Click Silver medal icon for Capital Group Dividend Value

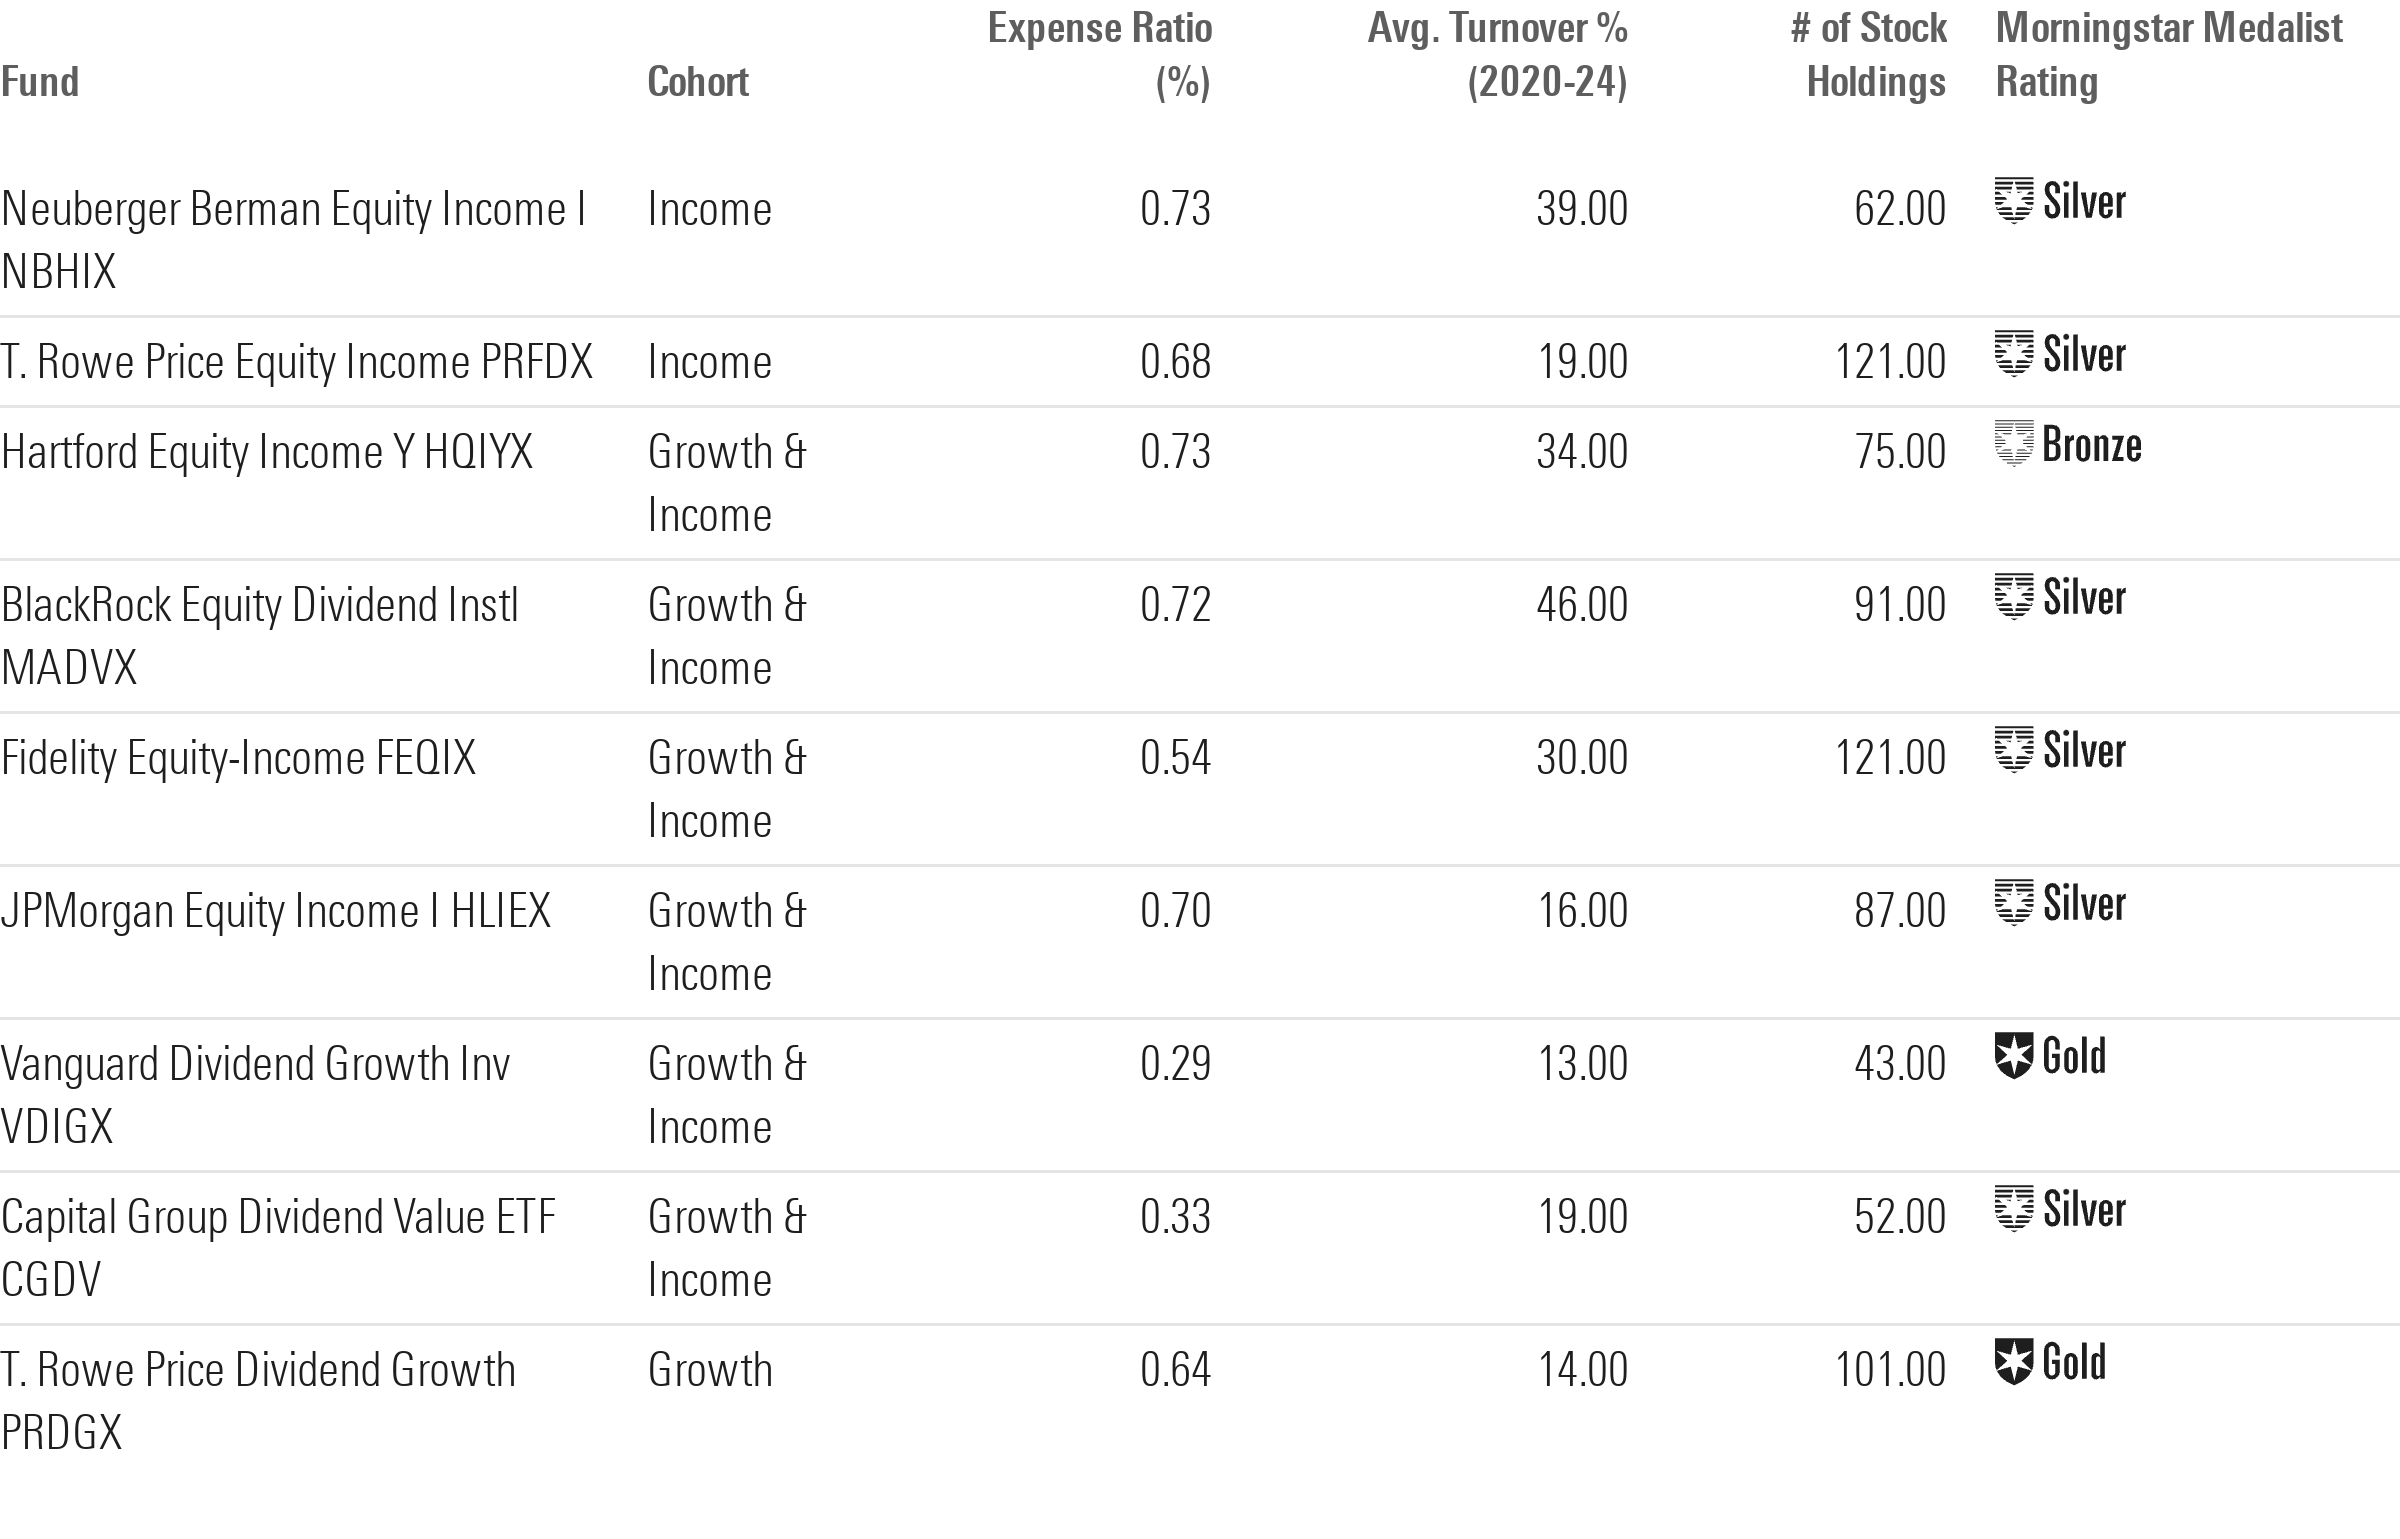2013,1209
